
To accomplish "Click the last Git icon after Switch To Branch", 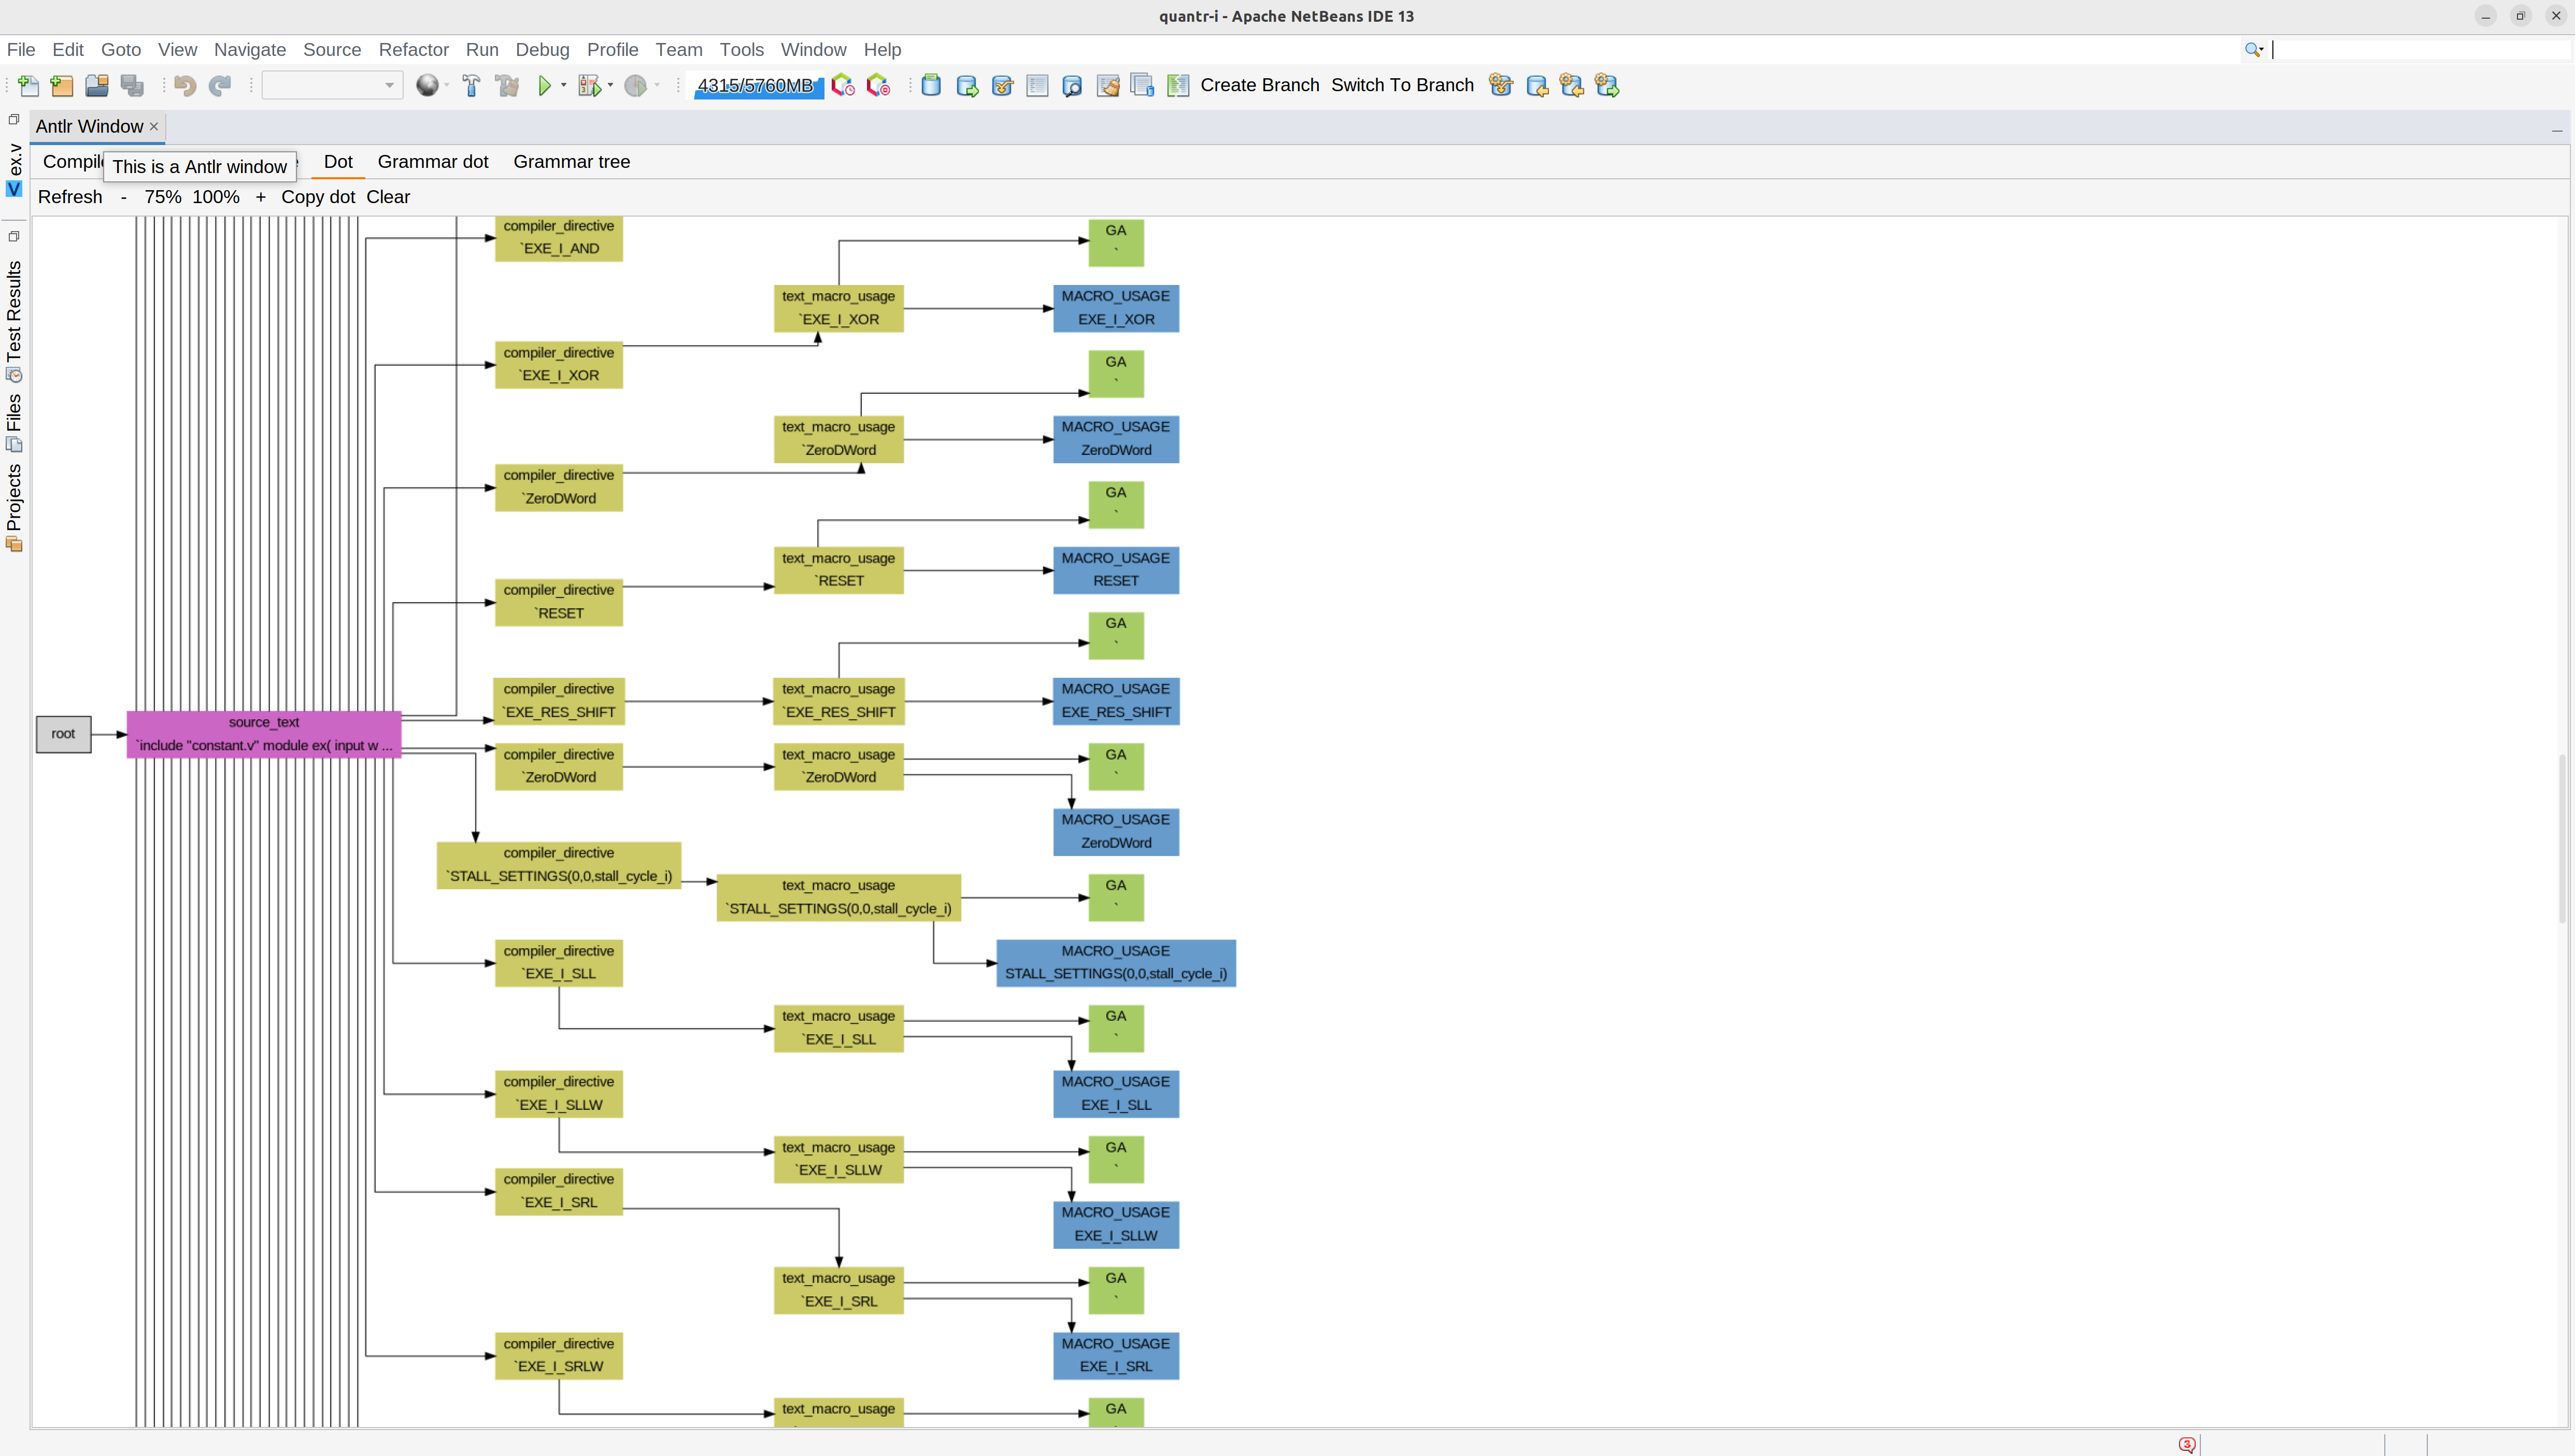I will pos(1607,86).
